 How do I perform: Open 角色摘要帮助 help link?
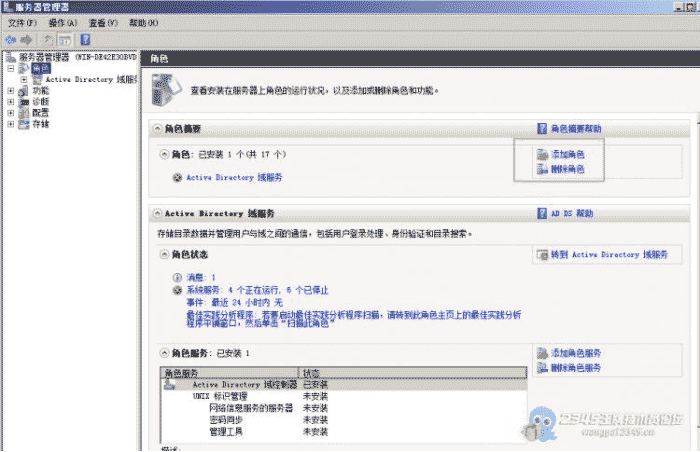pos(576,129)
